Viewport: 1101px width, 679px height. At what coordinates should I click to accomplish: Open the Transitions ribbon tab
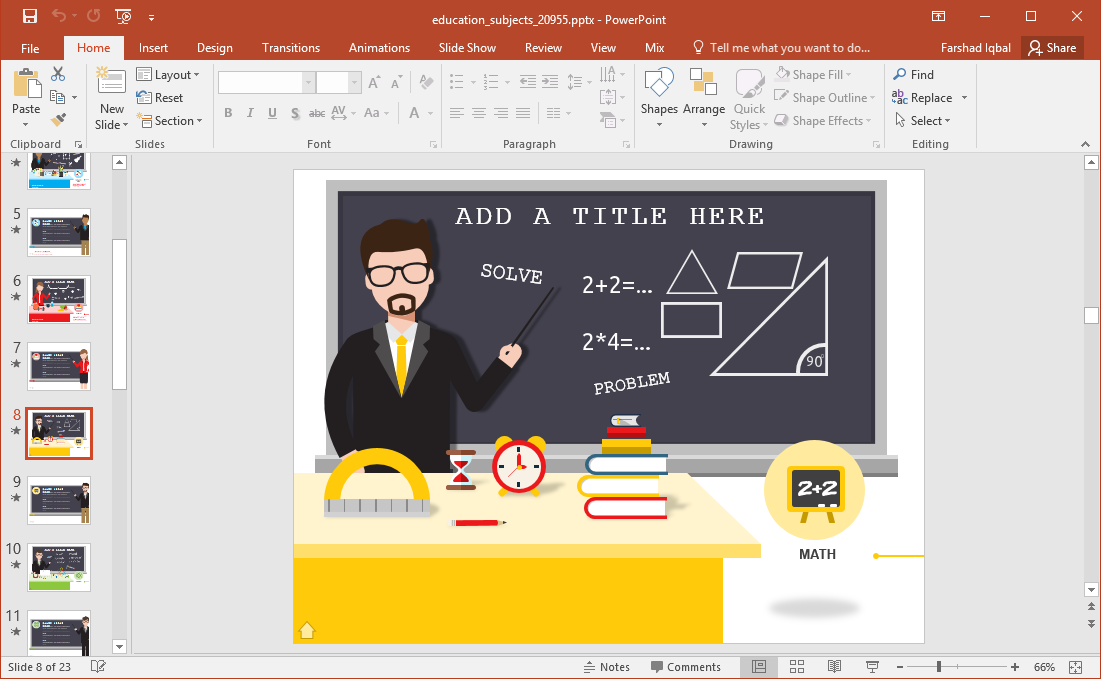pos(291,48)
